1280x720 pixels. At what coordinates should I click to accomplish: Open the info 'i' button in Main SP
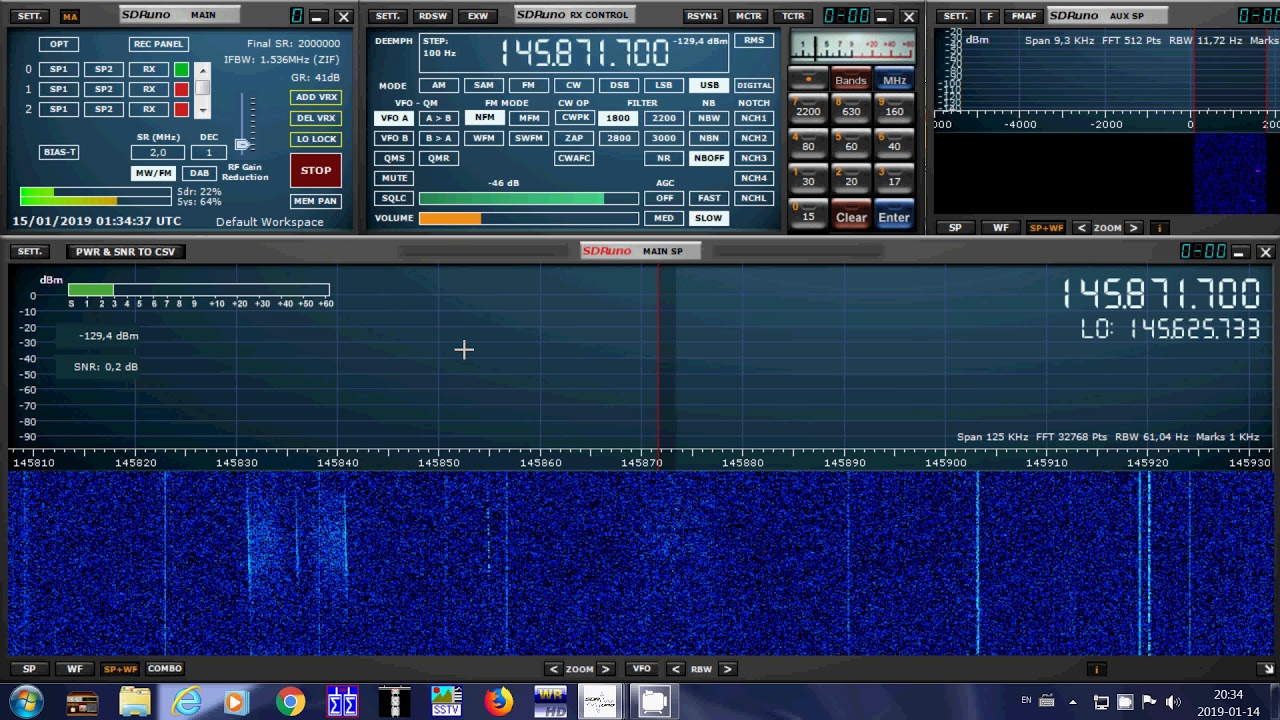pyautogui.click(x=1096, y=669)
